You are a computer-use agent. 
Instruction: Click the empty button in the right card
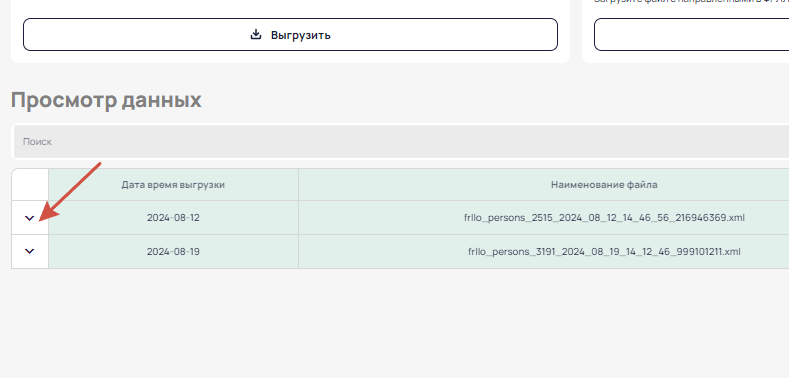click(691, 35)
